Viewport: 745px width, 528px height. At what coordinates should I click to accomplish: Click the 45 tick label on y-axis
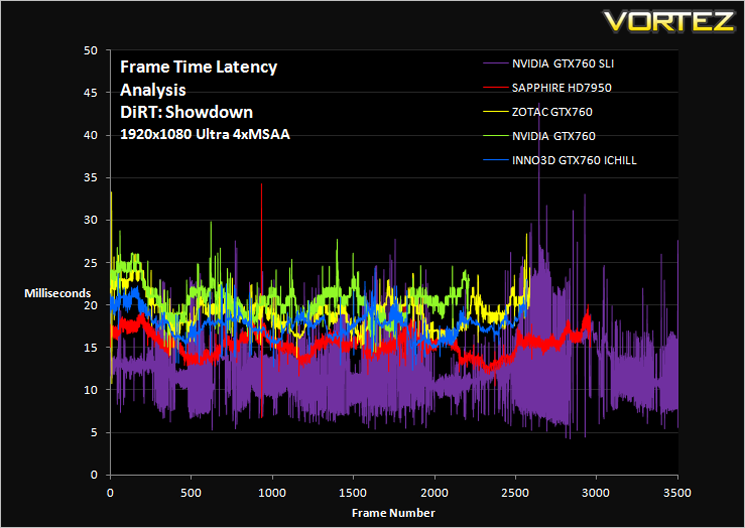click(x=90, y=93)
